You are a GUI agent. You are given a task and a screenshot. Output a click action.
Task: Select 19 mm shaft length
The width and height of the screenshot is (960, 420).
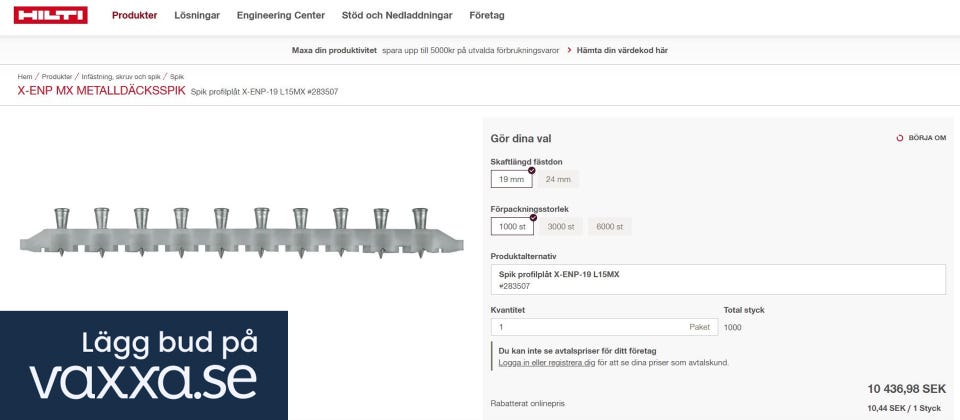click(x=512, y=179)
